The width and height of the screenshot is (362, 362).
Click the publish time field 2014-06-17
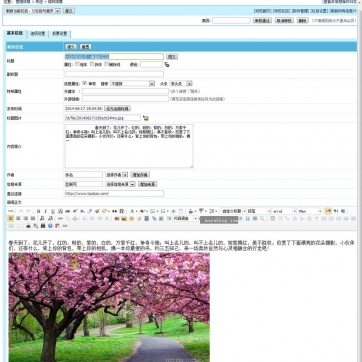tap(83, 109)
